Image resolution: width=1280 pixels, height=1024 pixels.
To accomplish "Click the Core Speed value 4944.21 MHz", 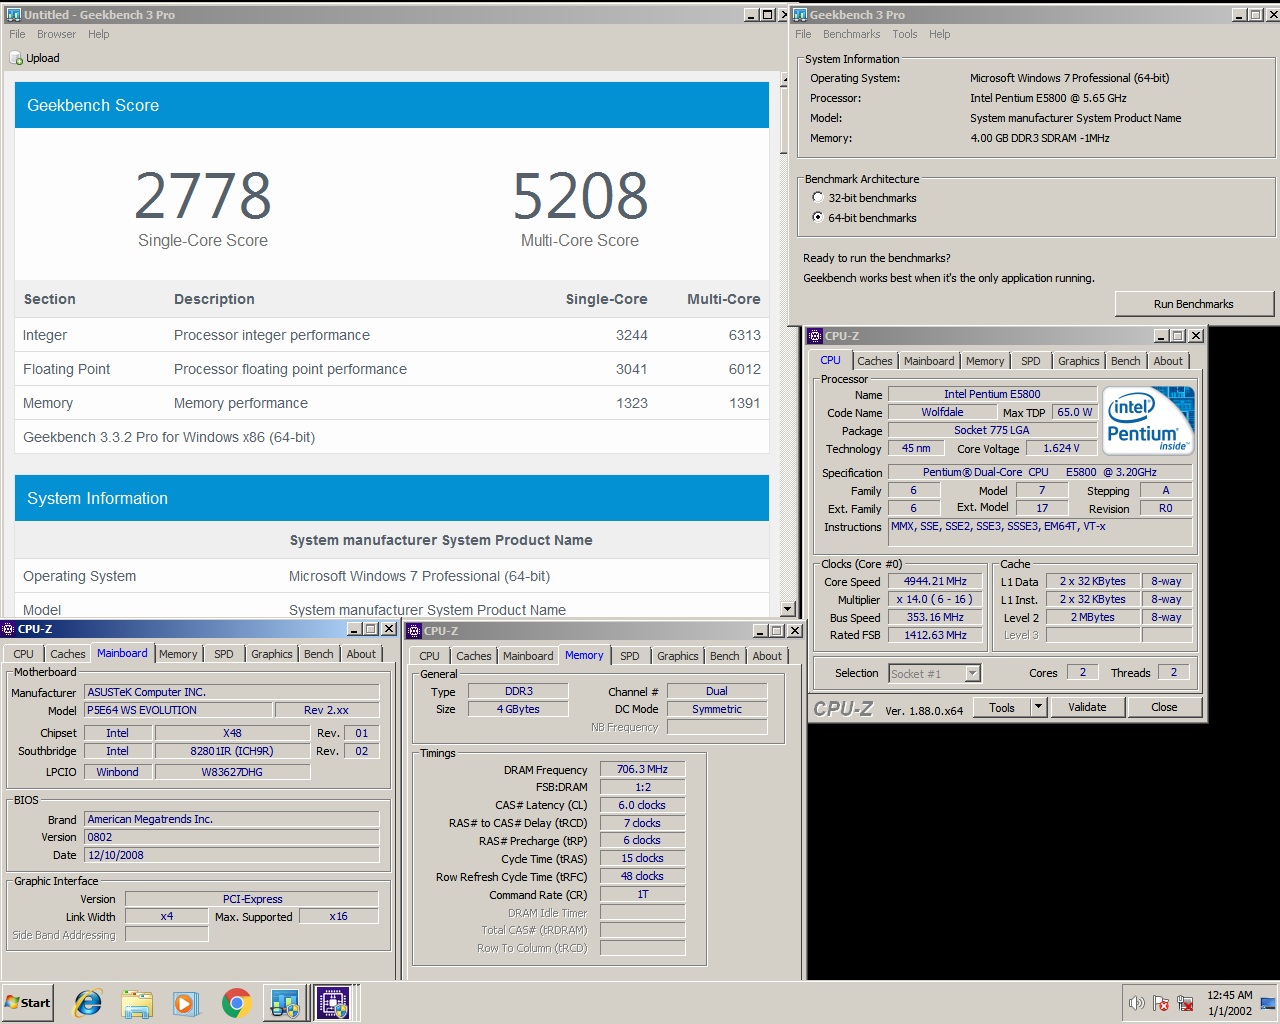I will coord(935,581).
